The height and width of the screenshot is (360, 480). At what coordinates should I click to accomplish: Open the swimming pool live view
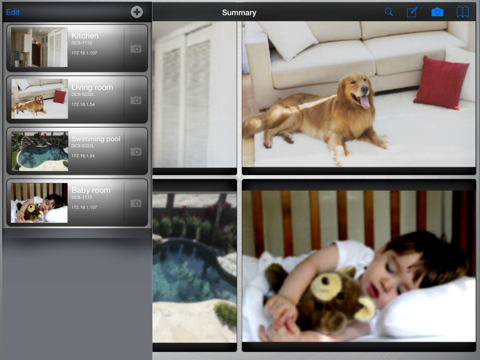click(x=195, y=267)
